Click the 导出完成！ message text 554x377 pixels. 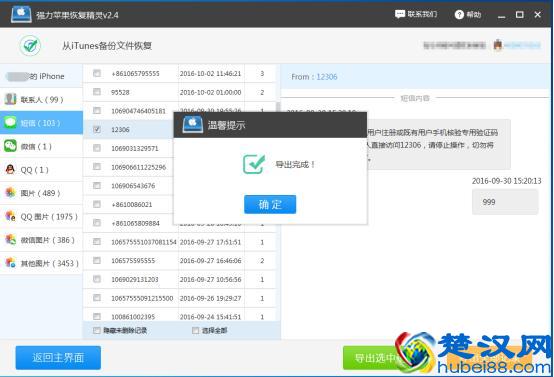coord(295,164)
